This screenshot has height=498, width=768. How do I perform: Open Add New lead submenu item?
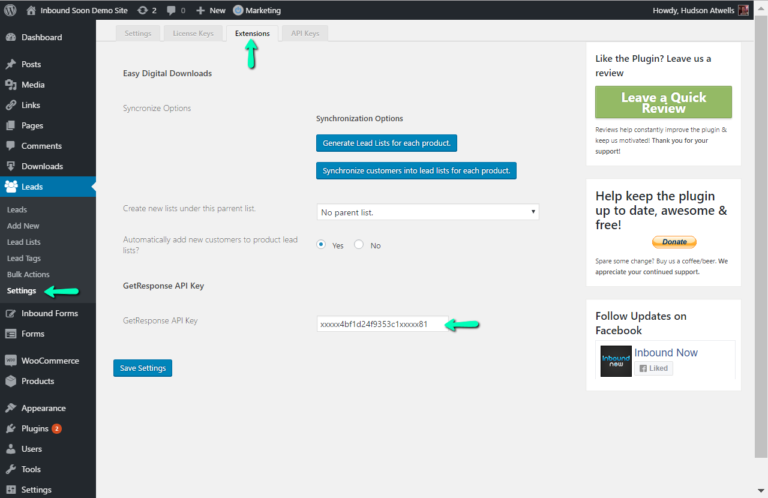pyautogui.click(x=23, y=226)
